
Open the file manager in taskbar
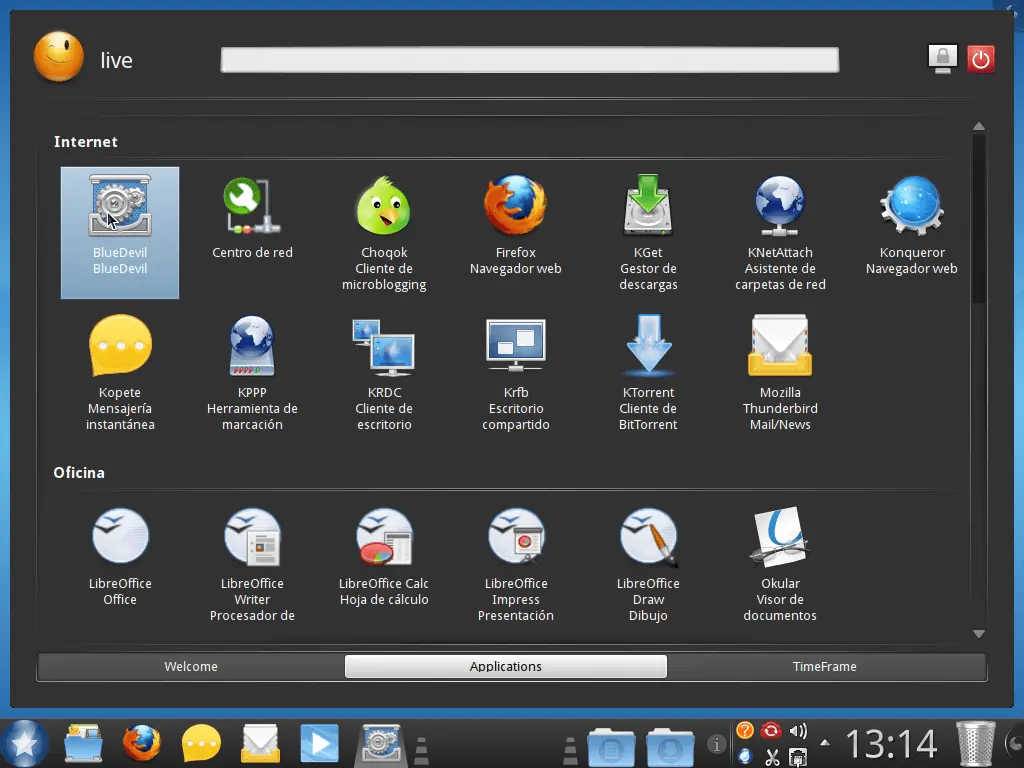click(83, 743)
